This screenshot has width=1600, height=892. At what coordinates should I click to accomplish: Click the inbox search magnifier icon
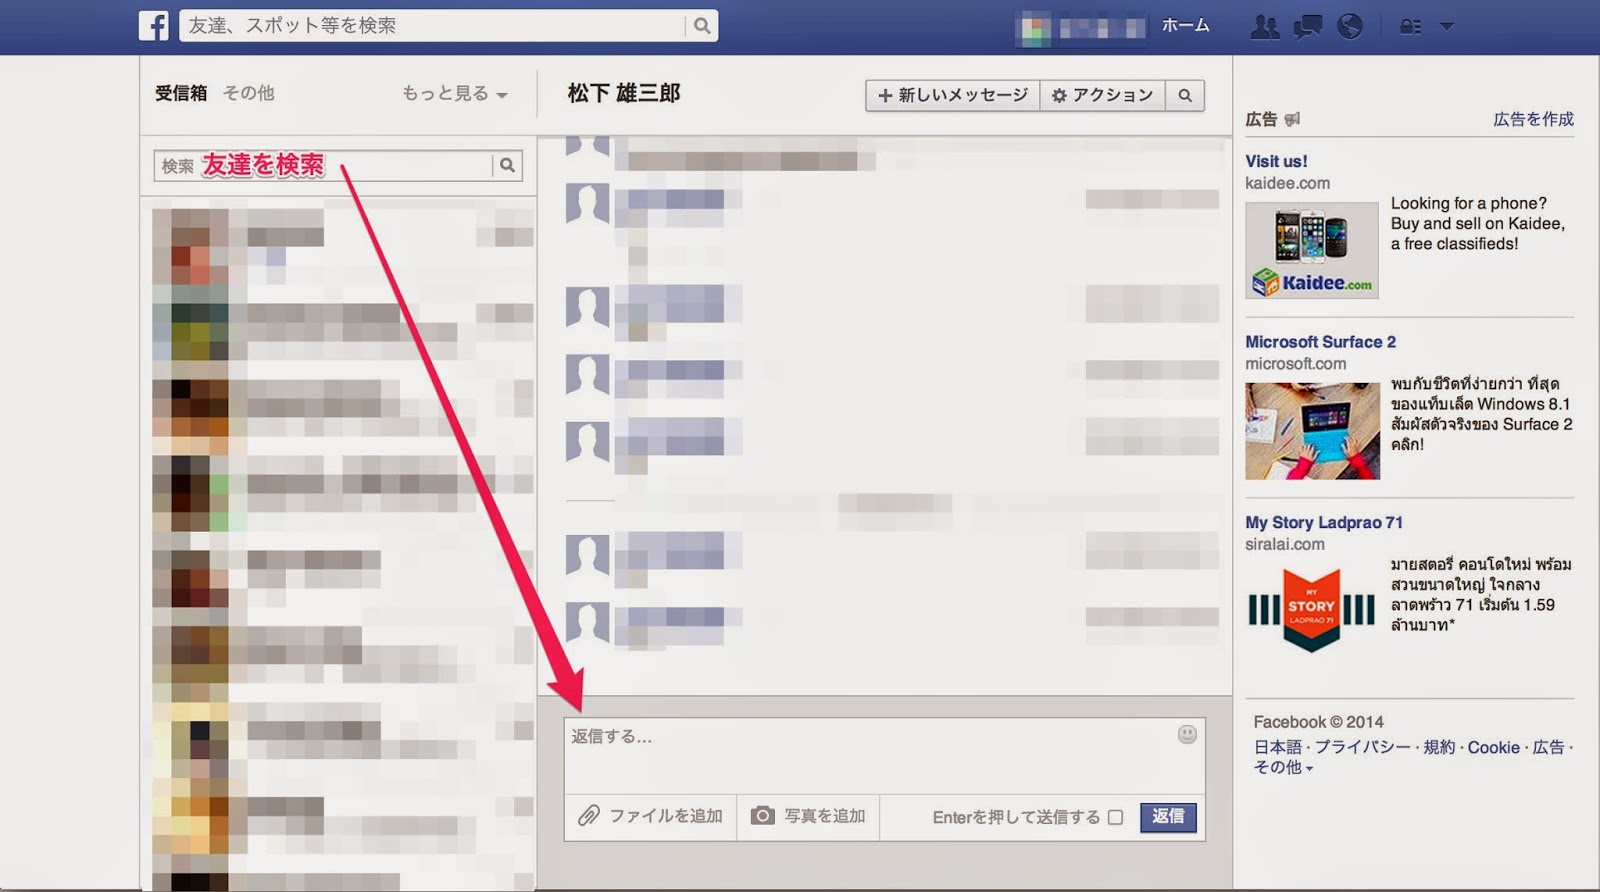(507, 165)
